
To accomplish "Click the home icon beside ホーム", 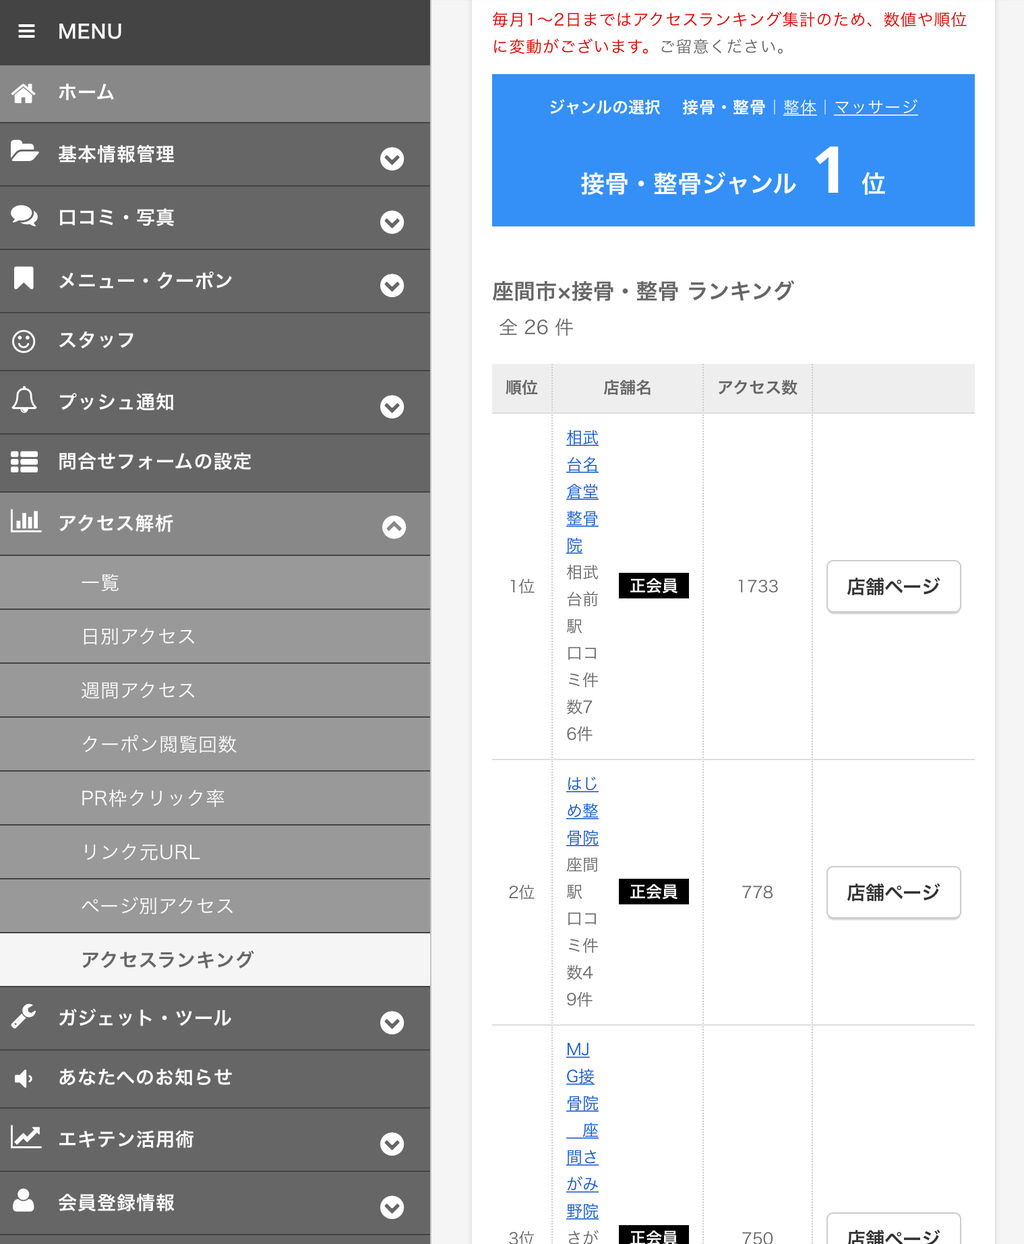I will click(x=24, y=93).
